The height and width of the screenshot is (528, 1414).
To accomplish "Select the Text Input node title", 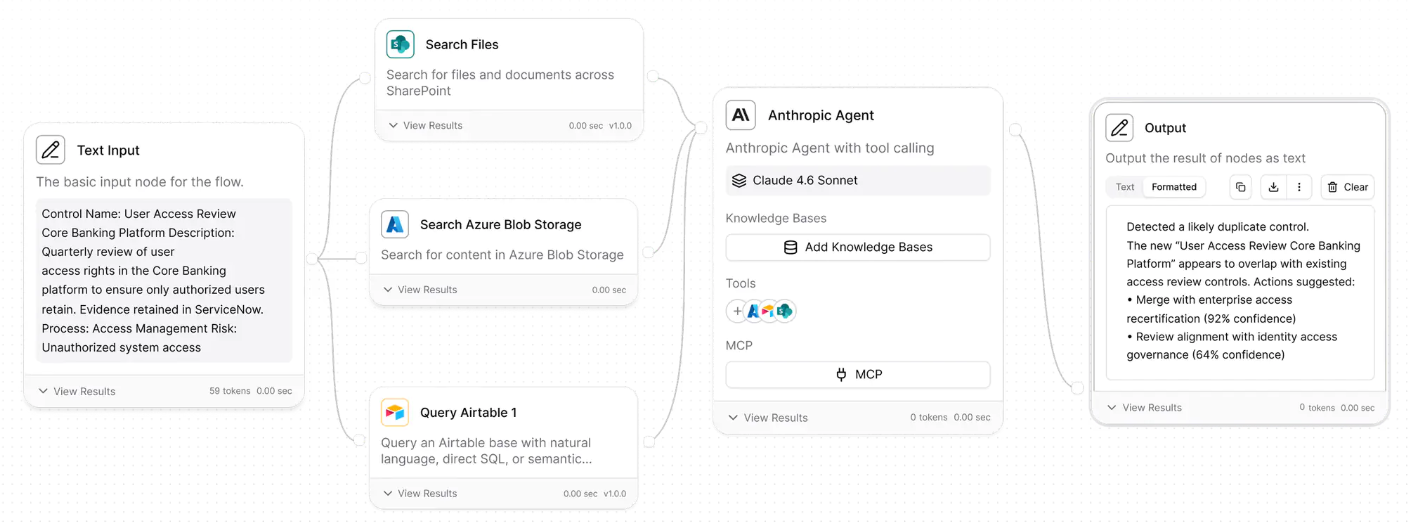I will (108, 150).
